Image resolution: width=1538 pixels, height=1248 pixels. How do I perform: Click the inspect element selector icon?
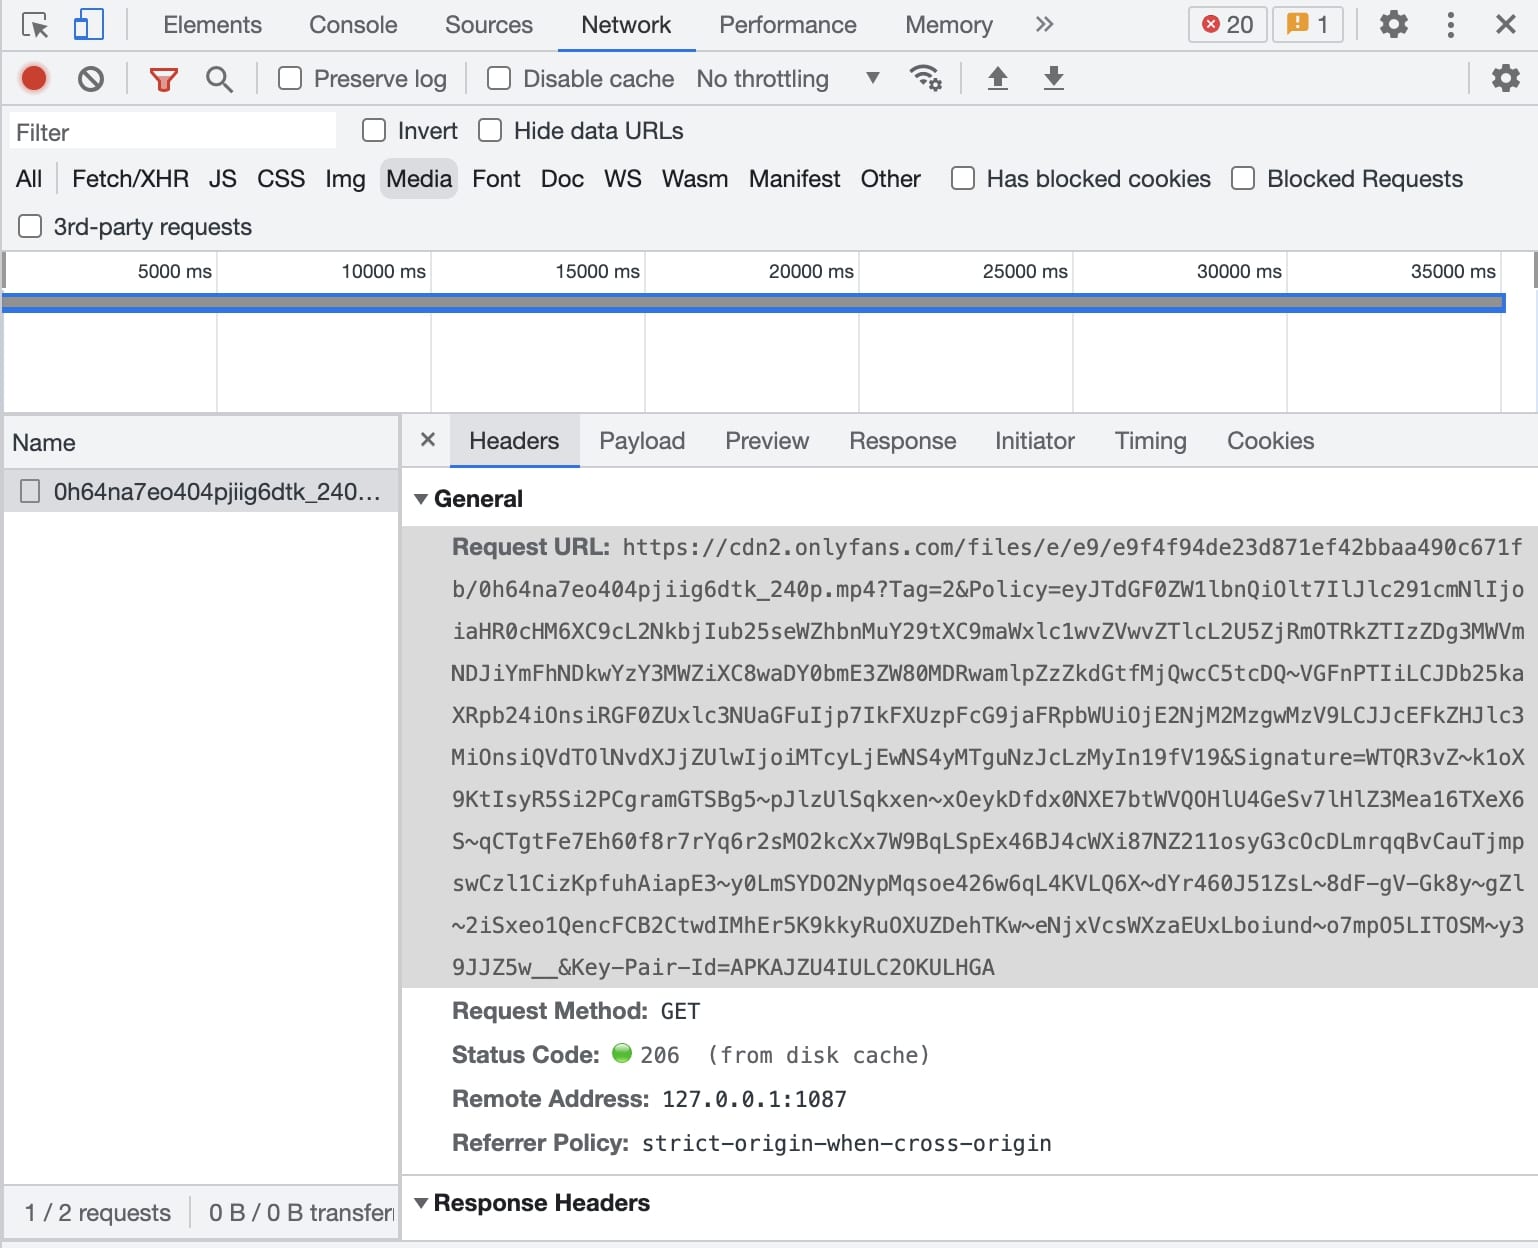35,25
